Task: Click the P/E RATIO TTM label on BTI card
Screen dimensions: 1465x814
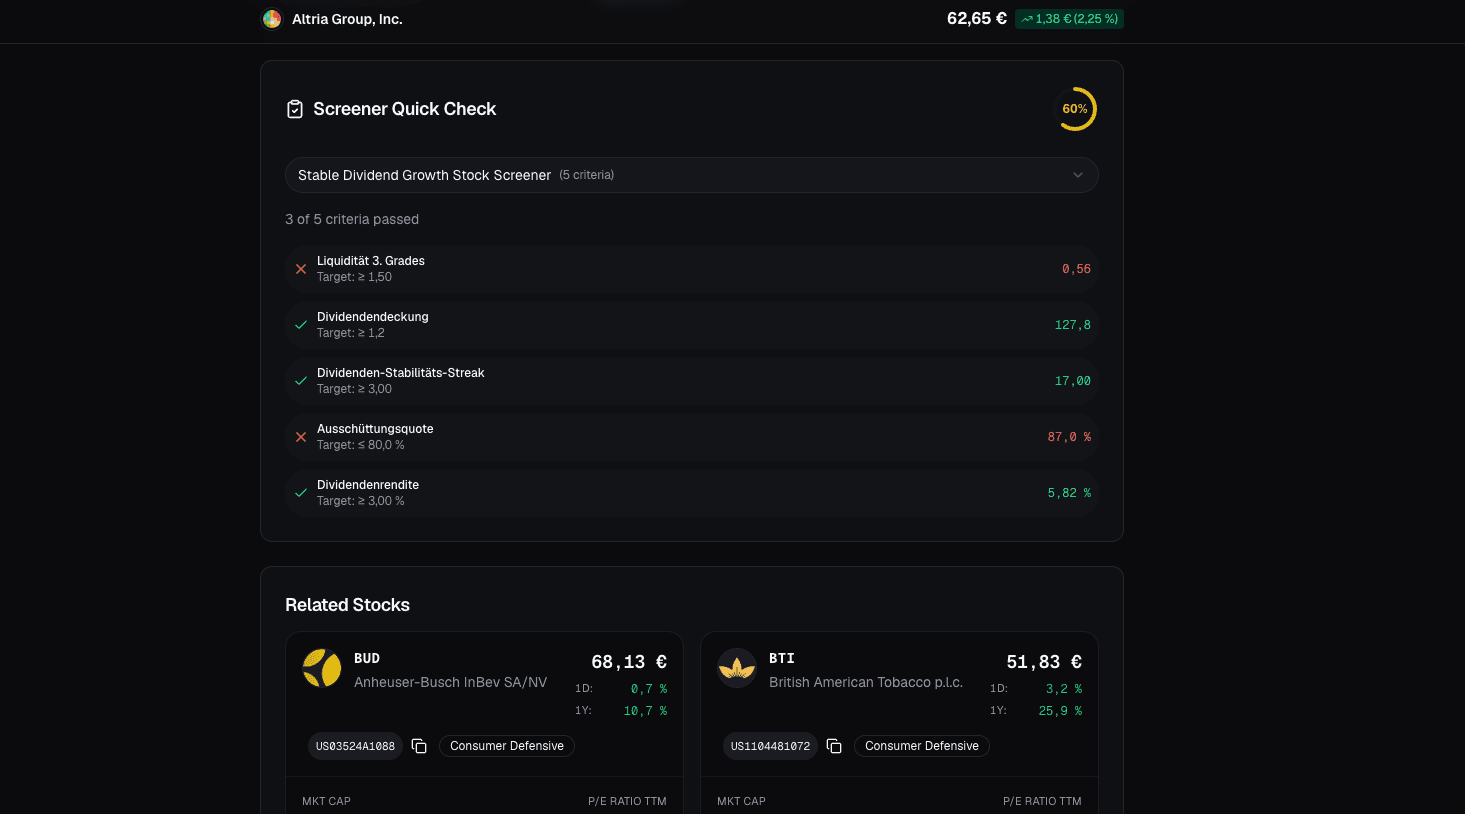Action: 1042,801
